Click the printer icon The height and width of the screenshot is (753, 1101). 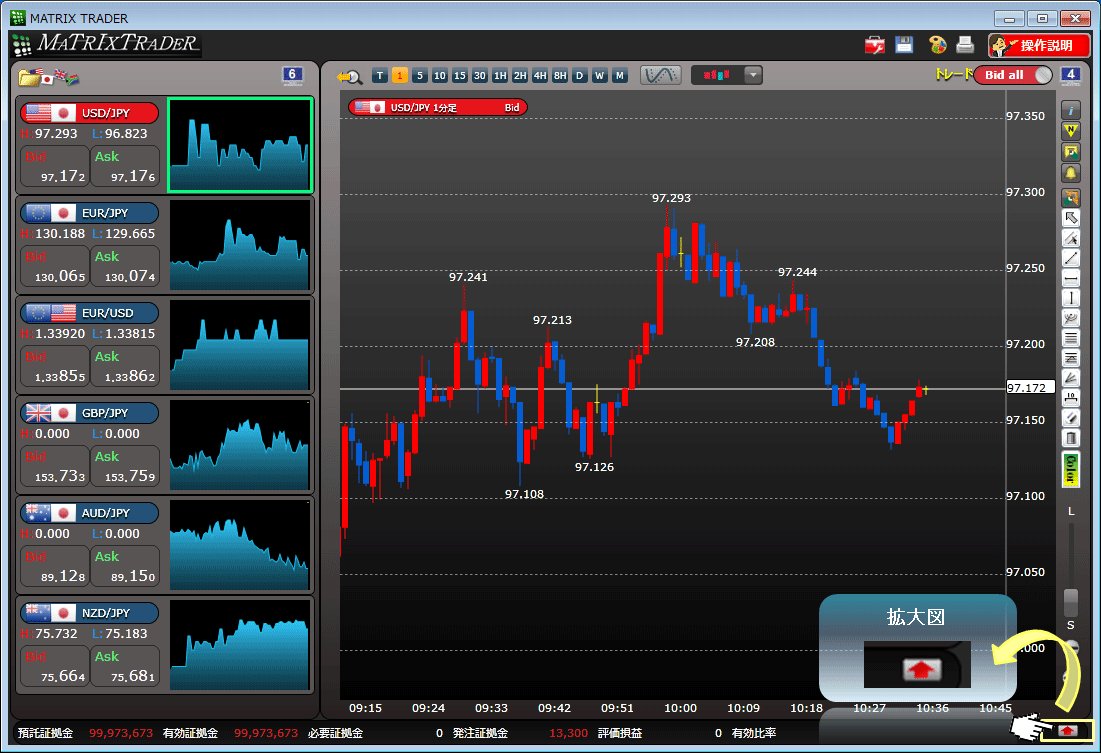coord(965,45)
